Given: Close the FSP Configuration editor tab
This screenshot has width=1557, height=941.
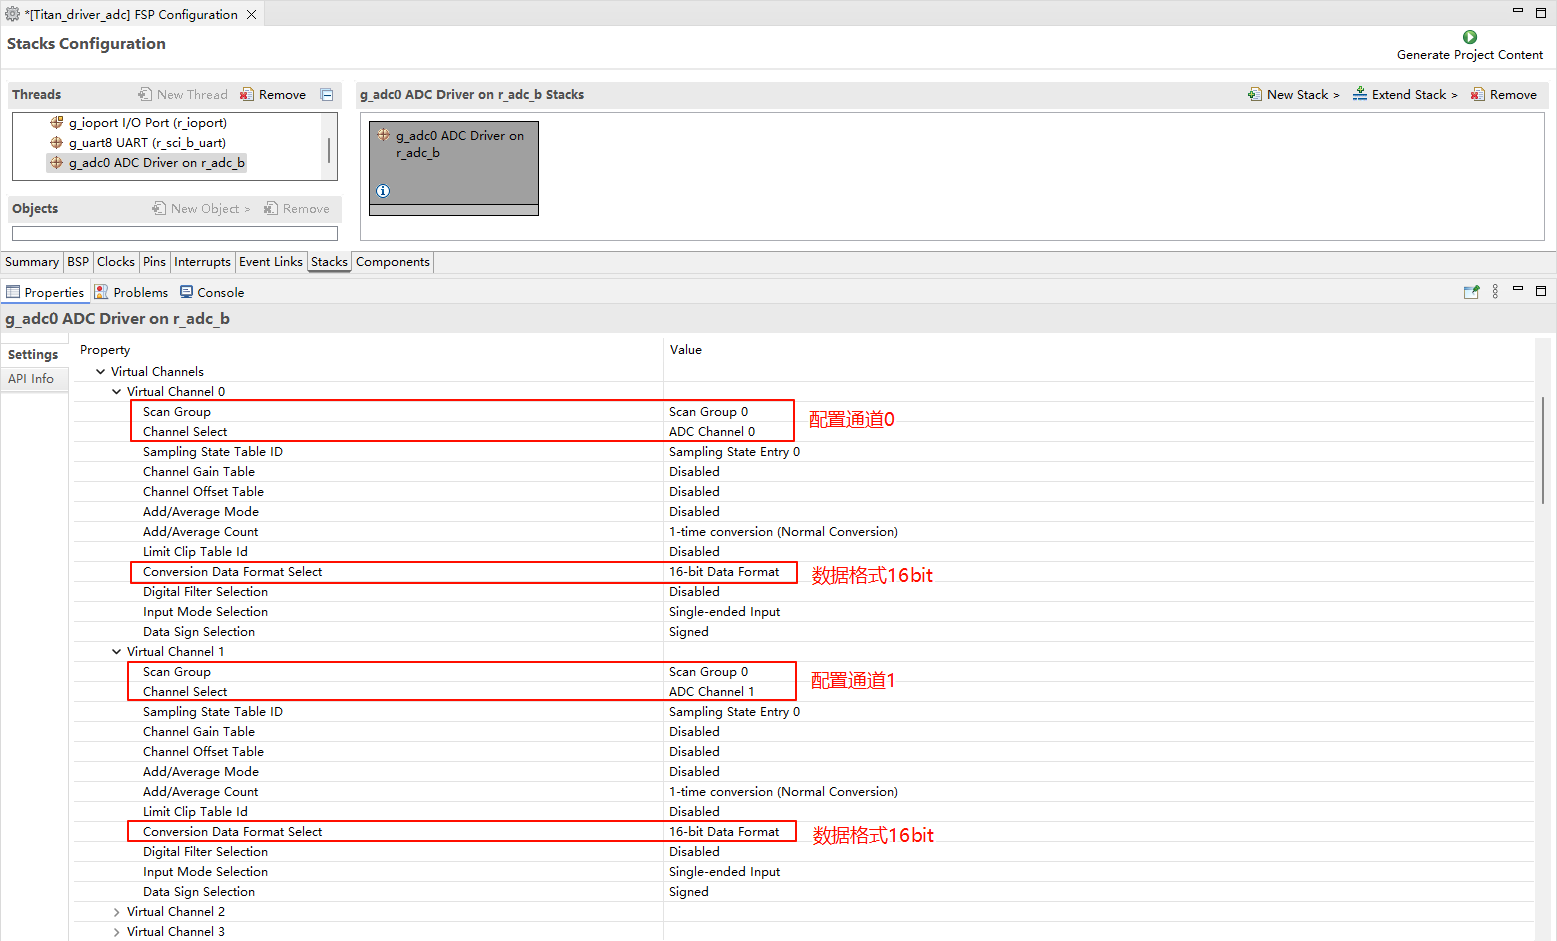Looking at the screenshot, I should click(252, 15).
